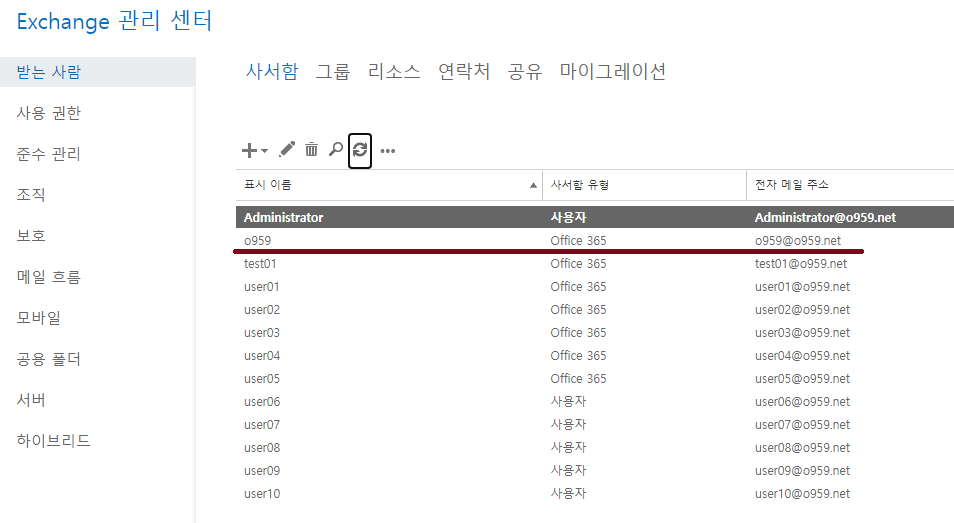This screenshot has height=523, width=954.
Task: Select the user08 mailbox row
Action: [595, 448]
